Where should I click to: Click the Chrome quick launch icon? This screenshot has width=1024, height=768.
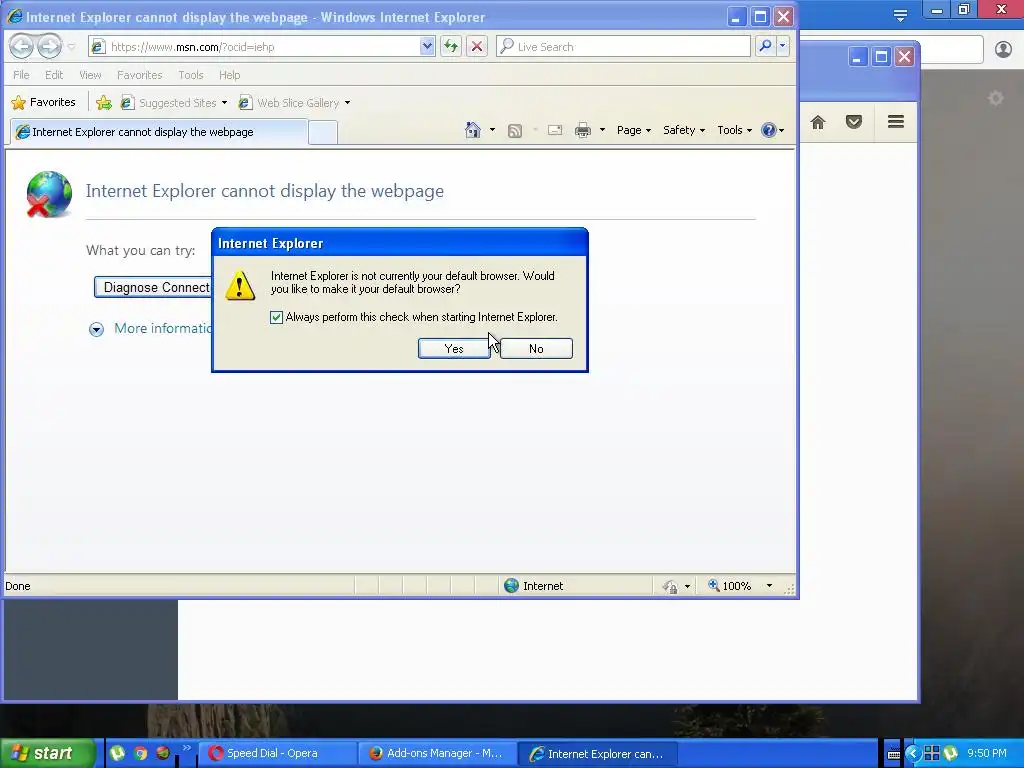140,753
